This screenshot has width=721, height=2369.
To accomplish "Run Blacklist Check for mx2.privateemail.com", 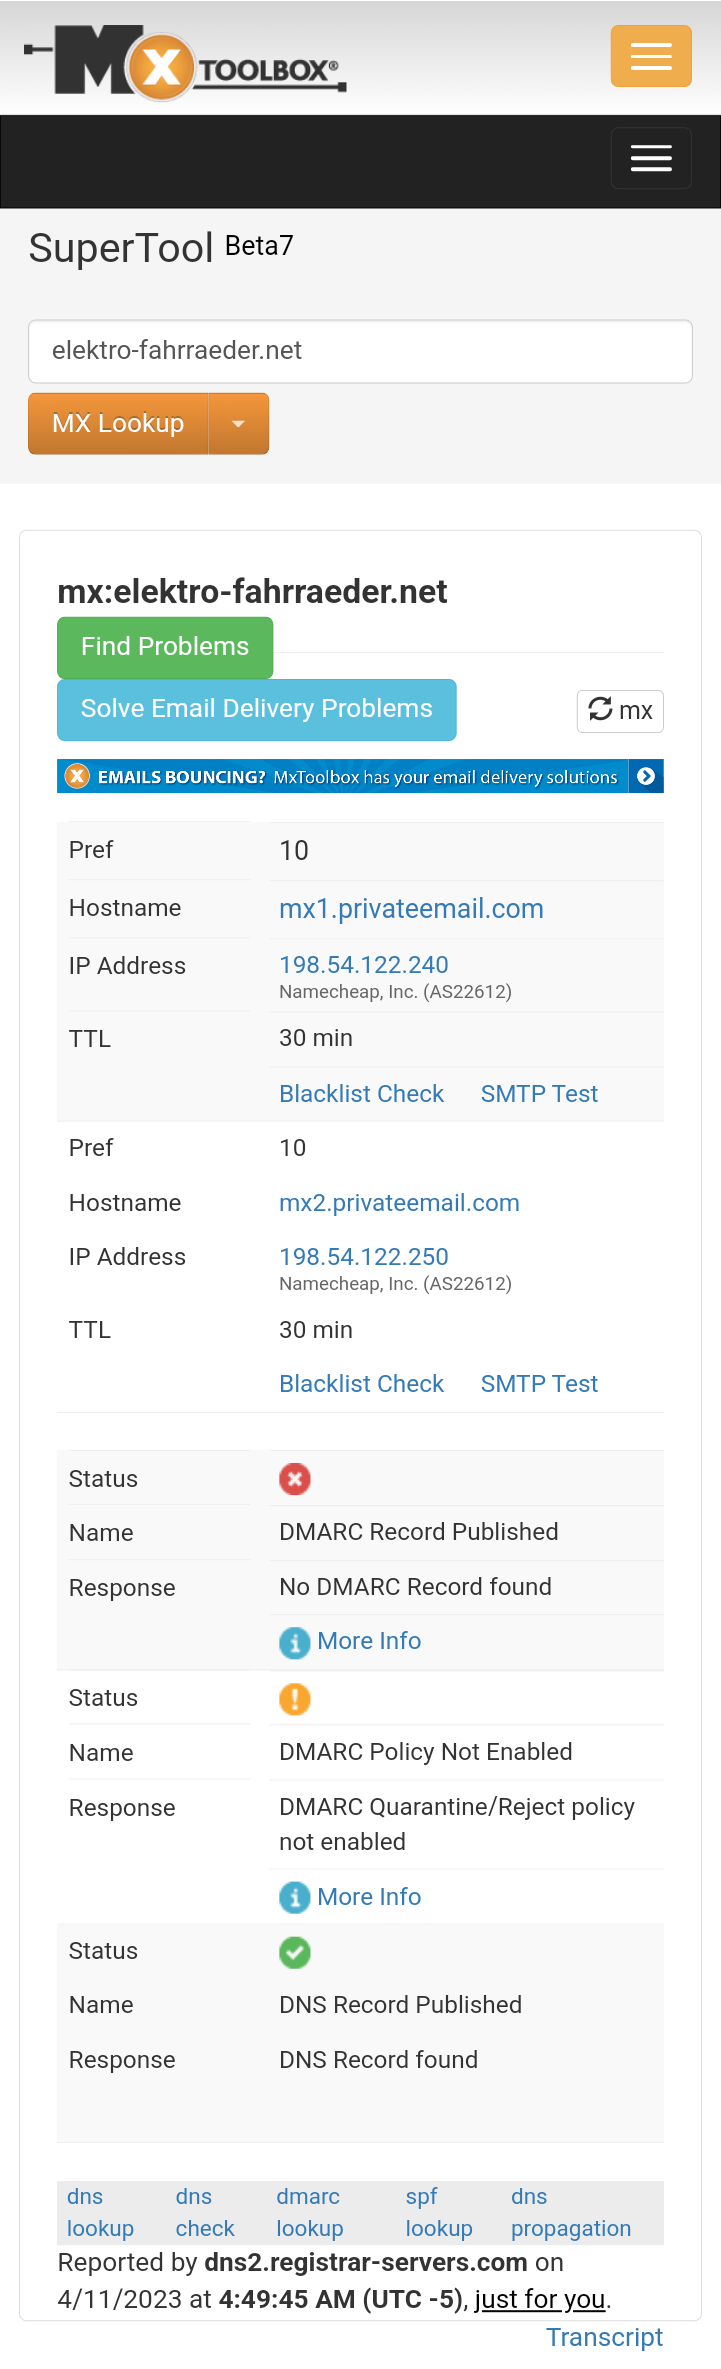I will [361, 1383].
